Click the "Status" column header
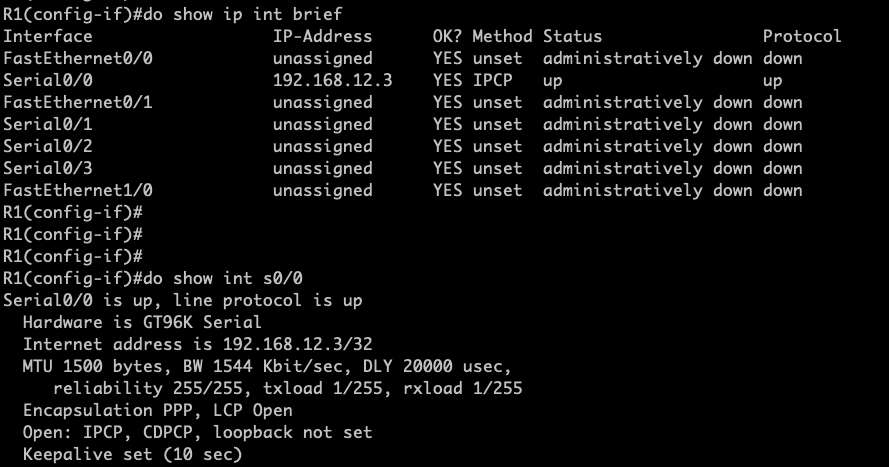Image resolution: width=889 pixels, height=467 pixels. click(x=572, y=36)
